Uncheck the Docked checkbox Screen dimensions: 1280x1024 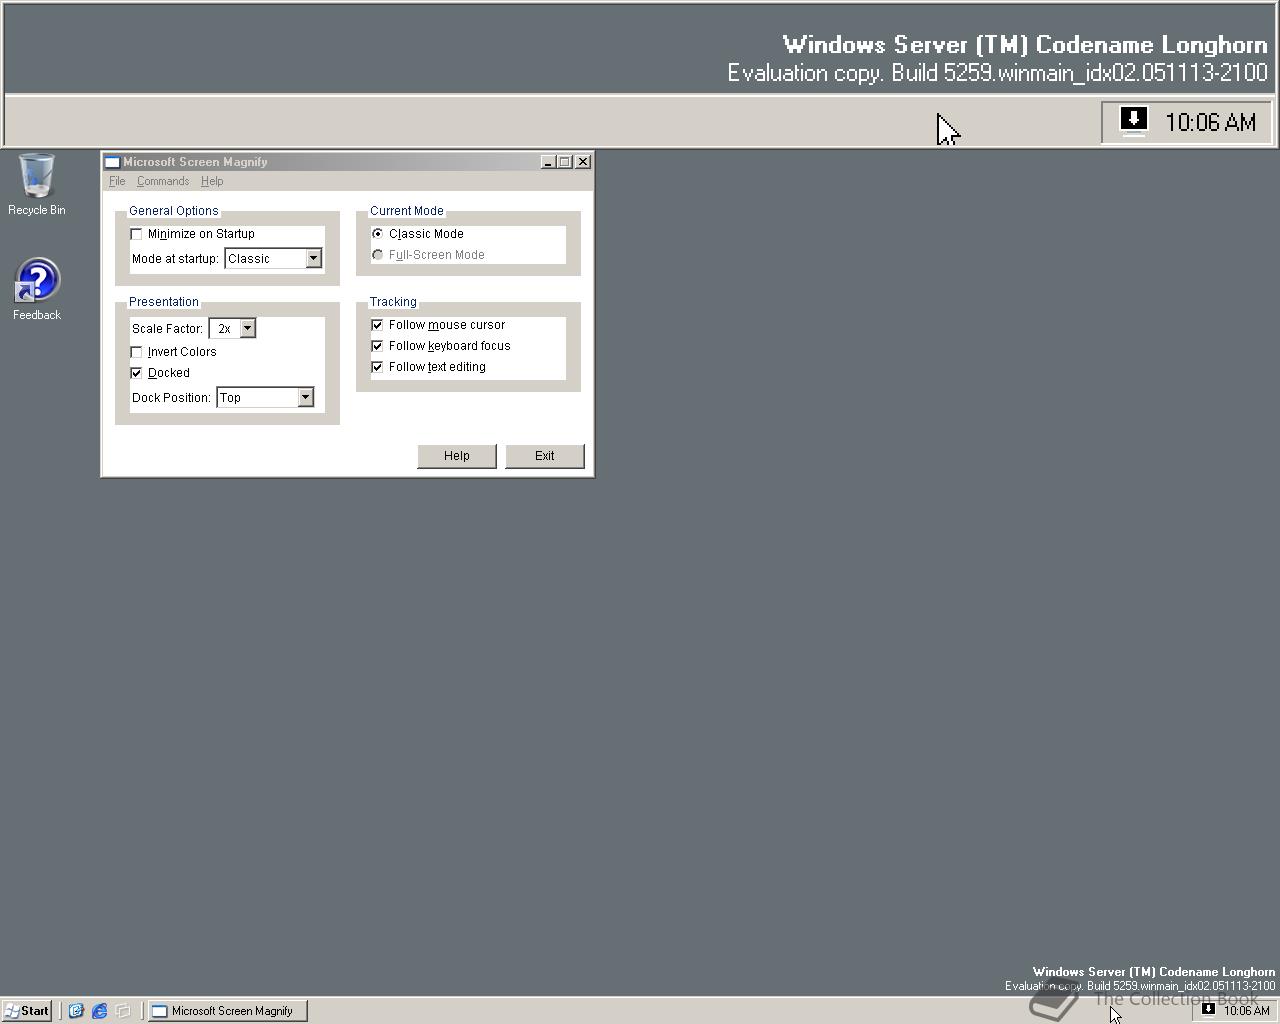(x=137, y=373)
